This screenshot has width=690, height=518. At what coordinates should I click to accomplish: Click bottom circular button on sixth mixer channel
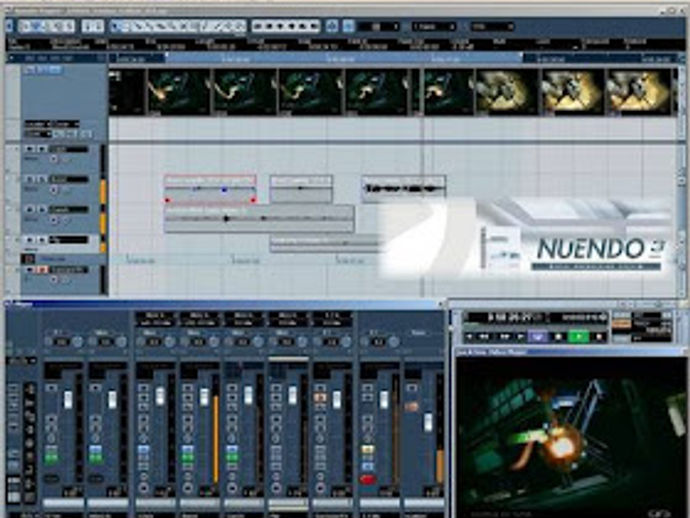click(x=276, y=488)
